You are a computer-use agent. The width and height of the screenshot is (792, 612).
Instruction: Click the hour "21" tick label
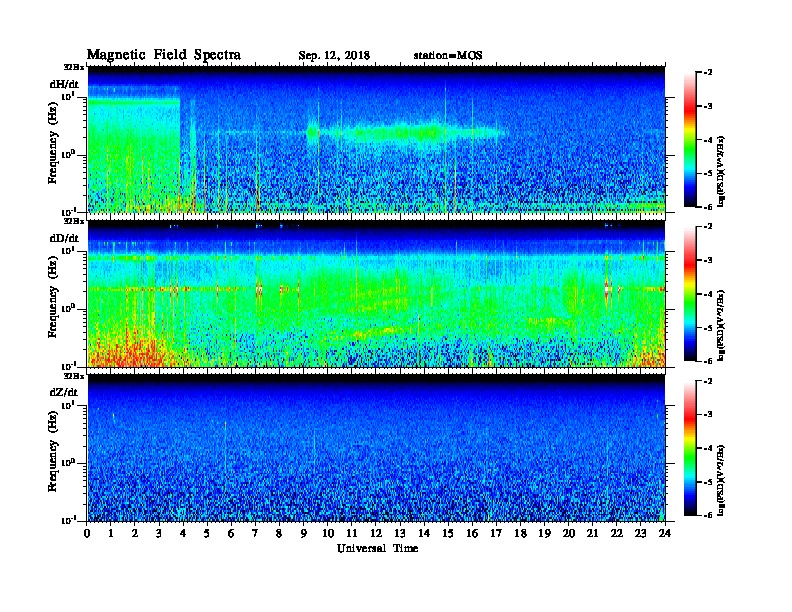(x=592, y=533)
